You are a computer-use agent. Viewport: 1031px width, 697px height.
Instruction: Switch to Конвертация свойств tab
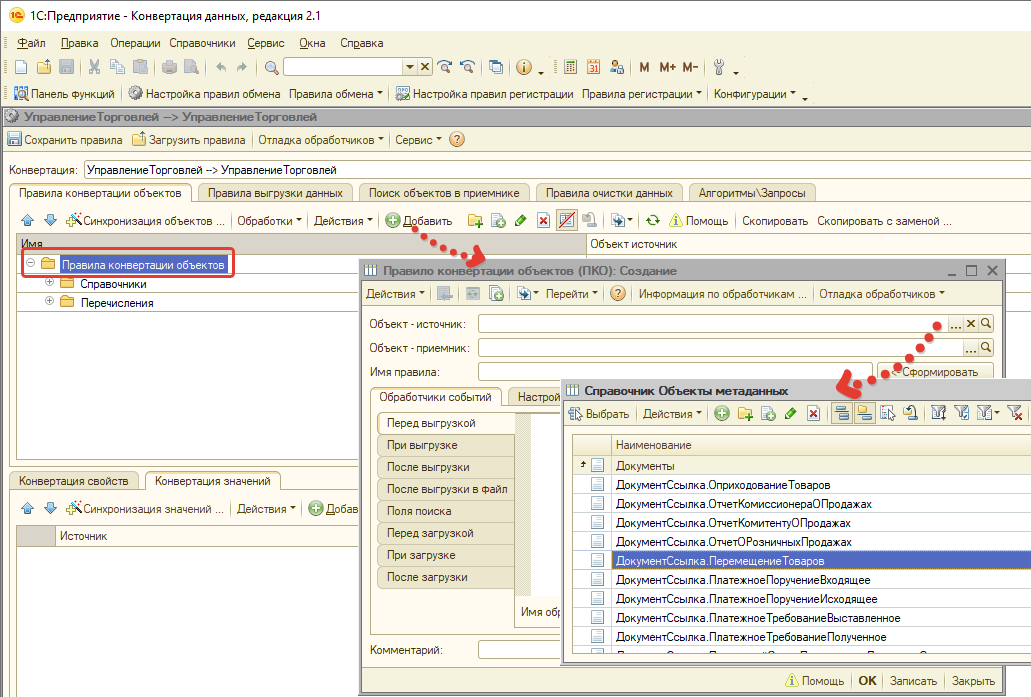74,481
